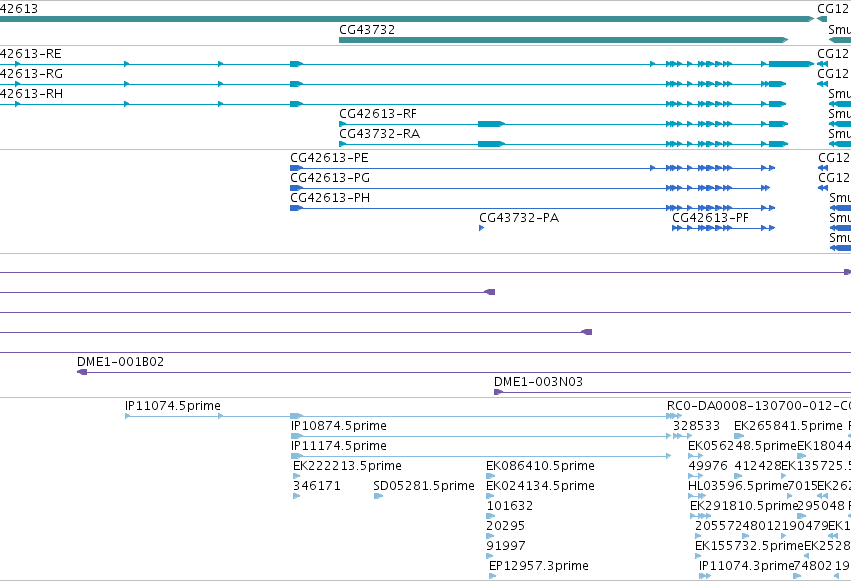Select EST label IP10874.5prime
851x581 pixels.
pos(339,426)
